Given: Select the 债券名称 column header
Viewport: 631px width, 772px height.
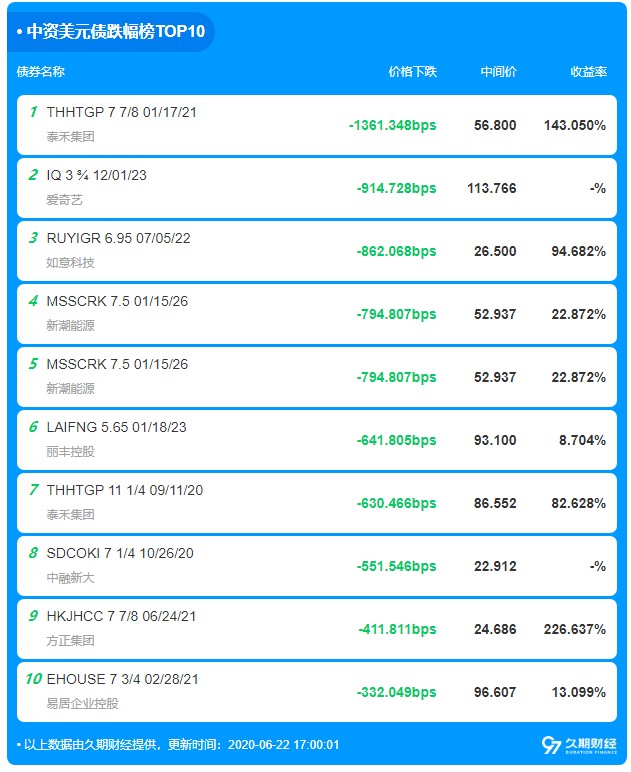Looking at the screenshot, I should (x=41, y=72).
